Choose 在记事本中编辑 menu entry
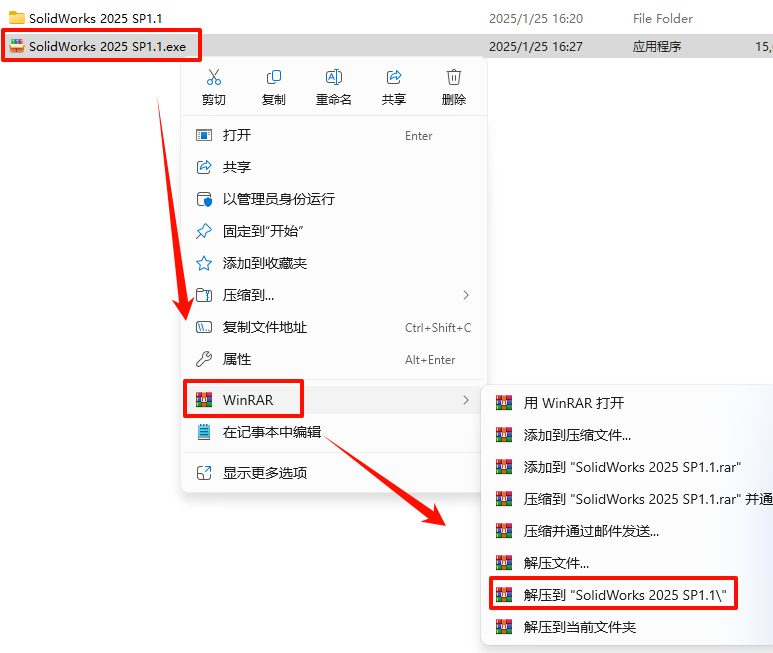Screen dimensions: 773x653 [x=334, y=432]
